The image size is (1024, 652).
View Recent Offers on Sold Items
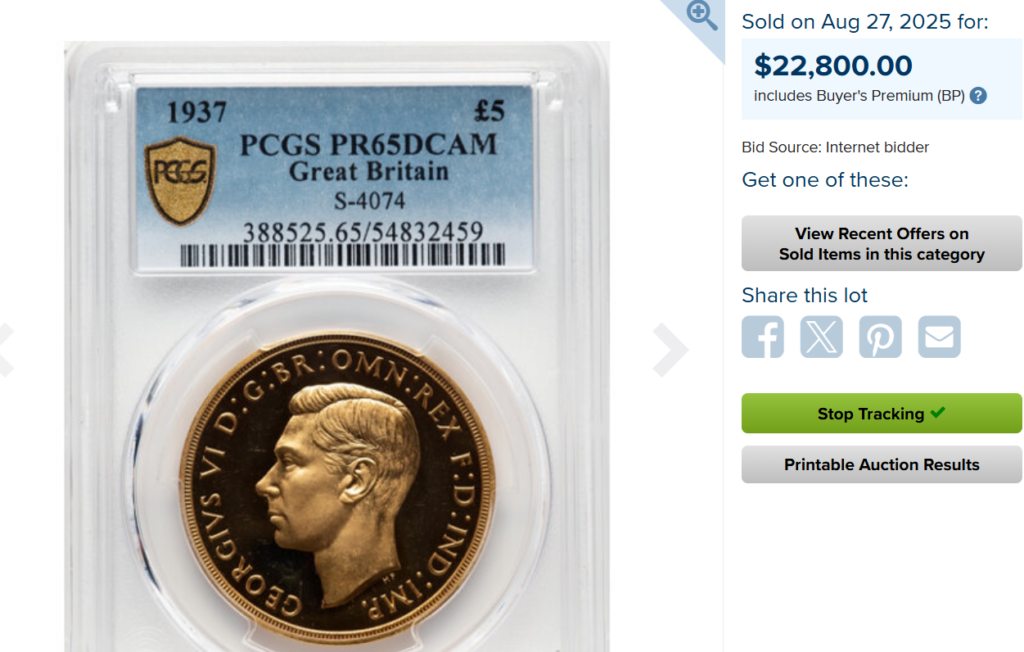[881, 244]
